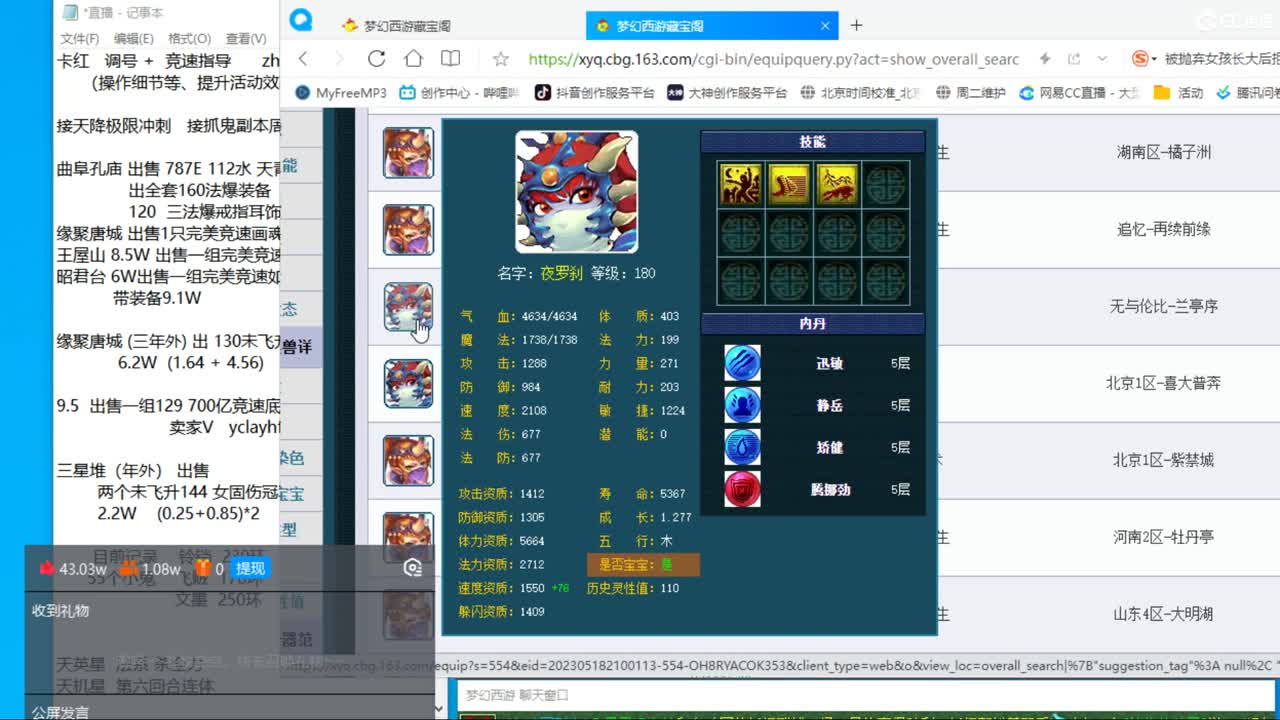1280x720 pixels.
Task: Click the third yellow skill icon in 技能 grid
Action: (x=837, y=185)
